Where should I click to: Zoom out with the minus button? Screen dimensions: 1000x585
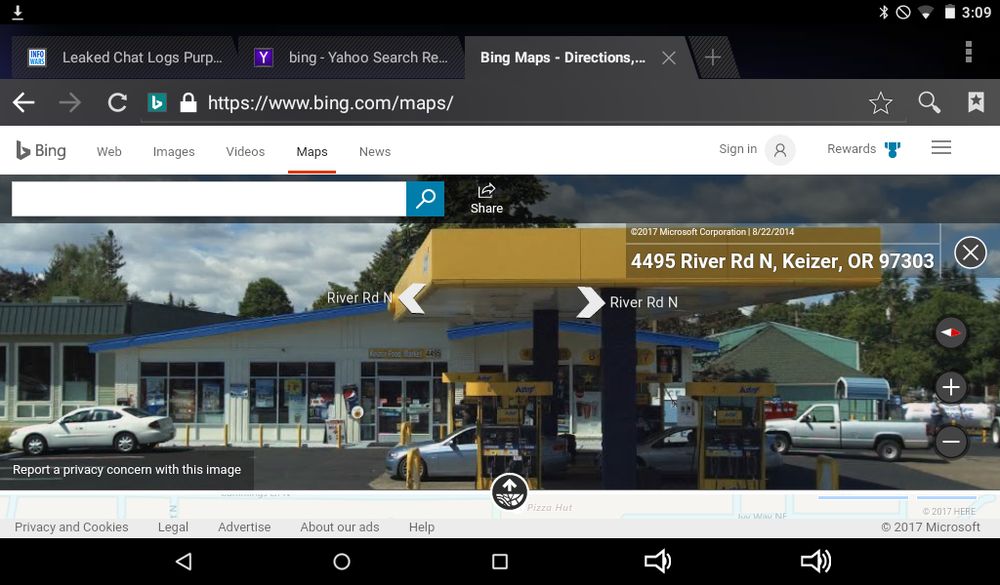(x=950, y=441)
